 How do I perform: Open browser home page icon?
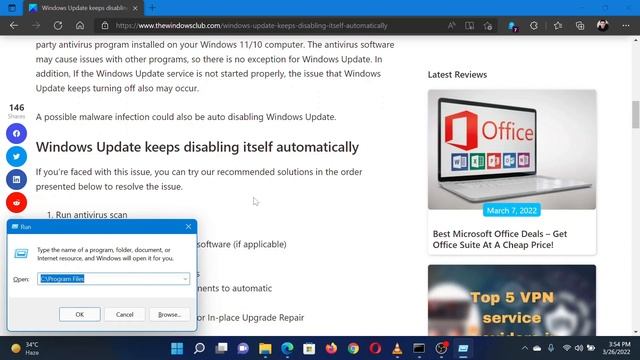(80, 26)
